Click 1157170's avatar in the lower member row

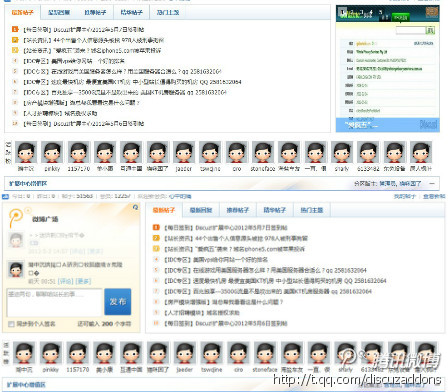coord(78,353)
